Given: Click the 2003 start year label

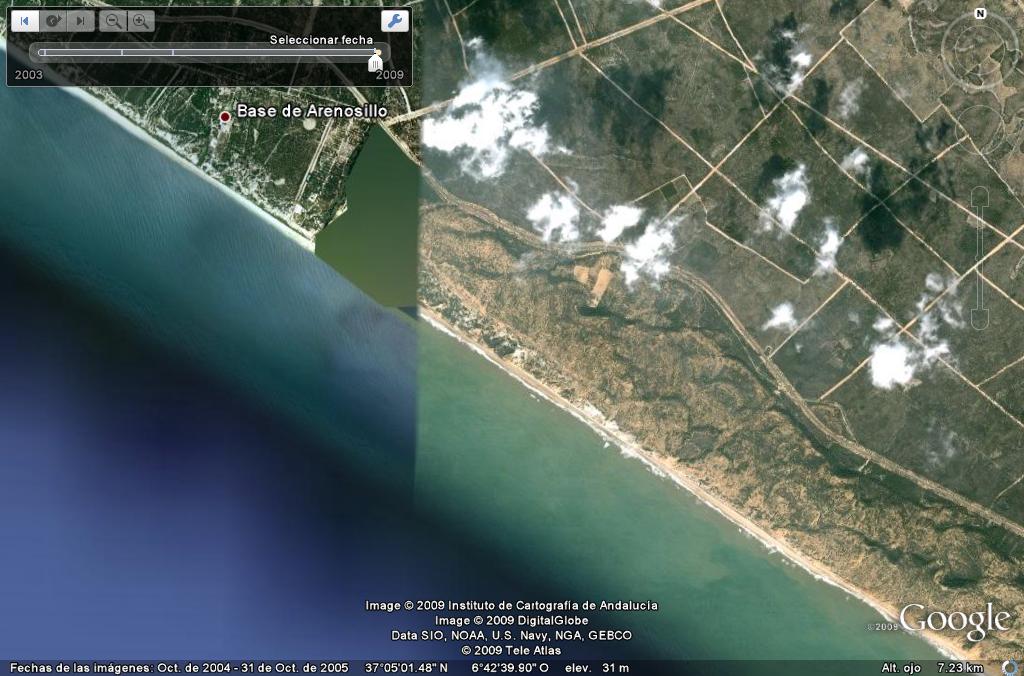Looking at the screenshot, I should coord(29,75).
